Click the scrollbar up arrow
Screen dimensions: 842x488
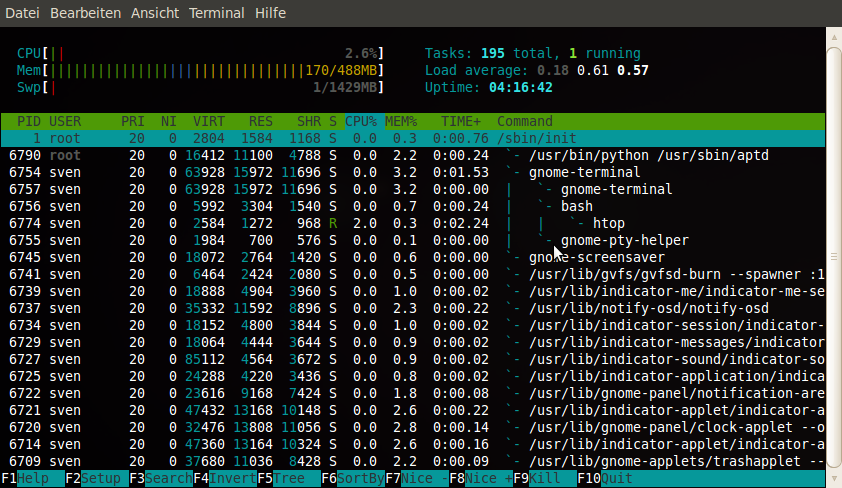[834, 38]
